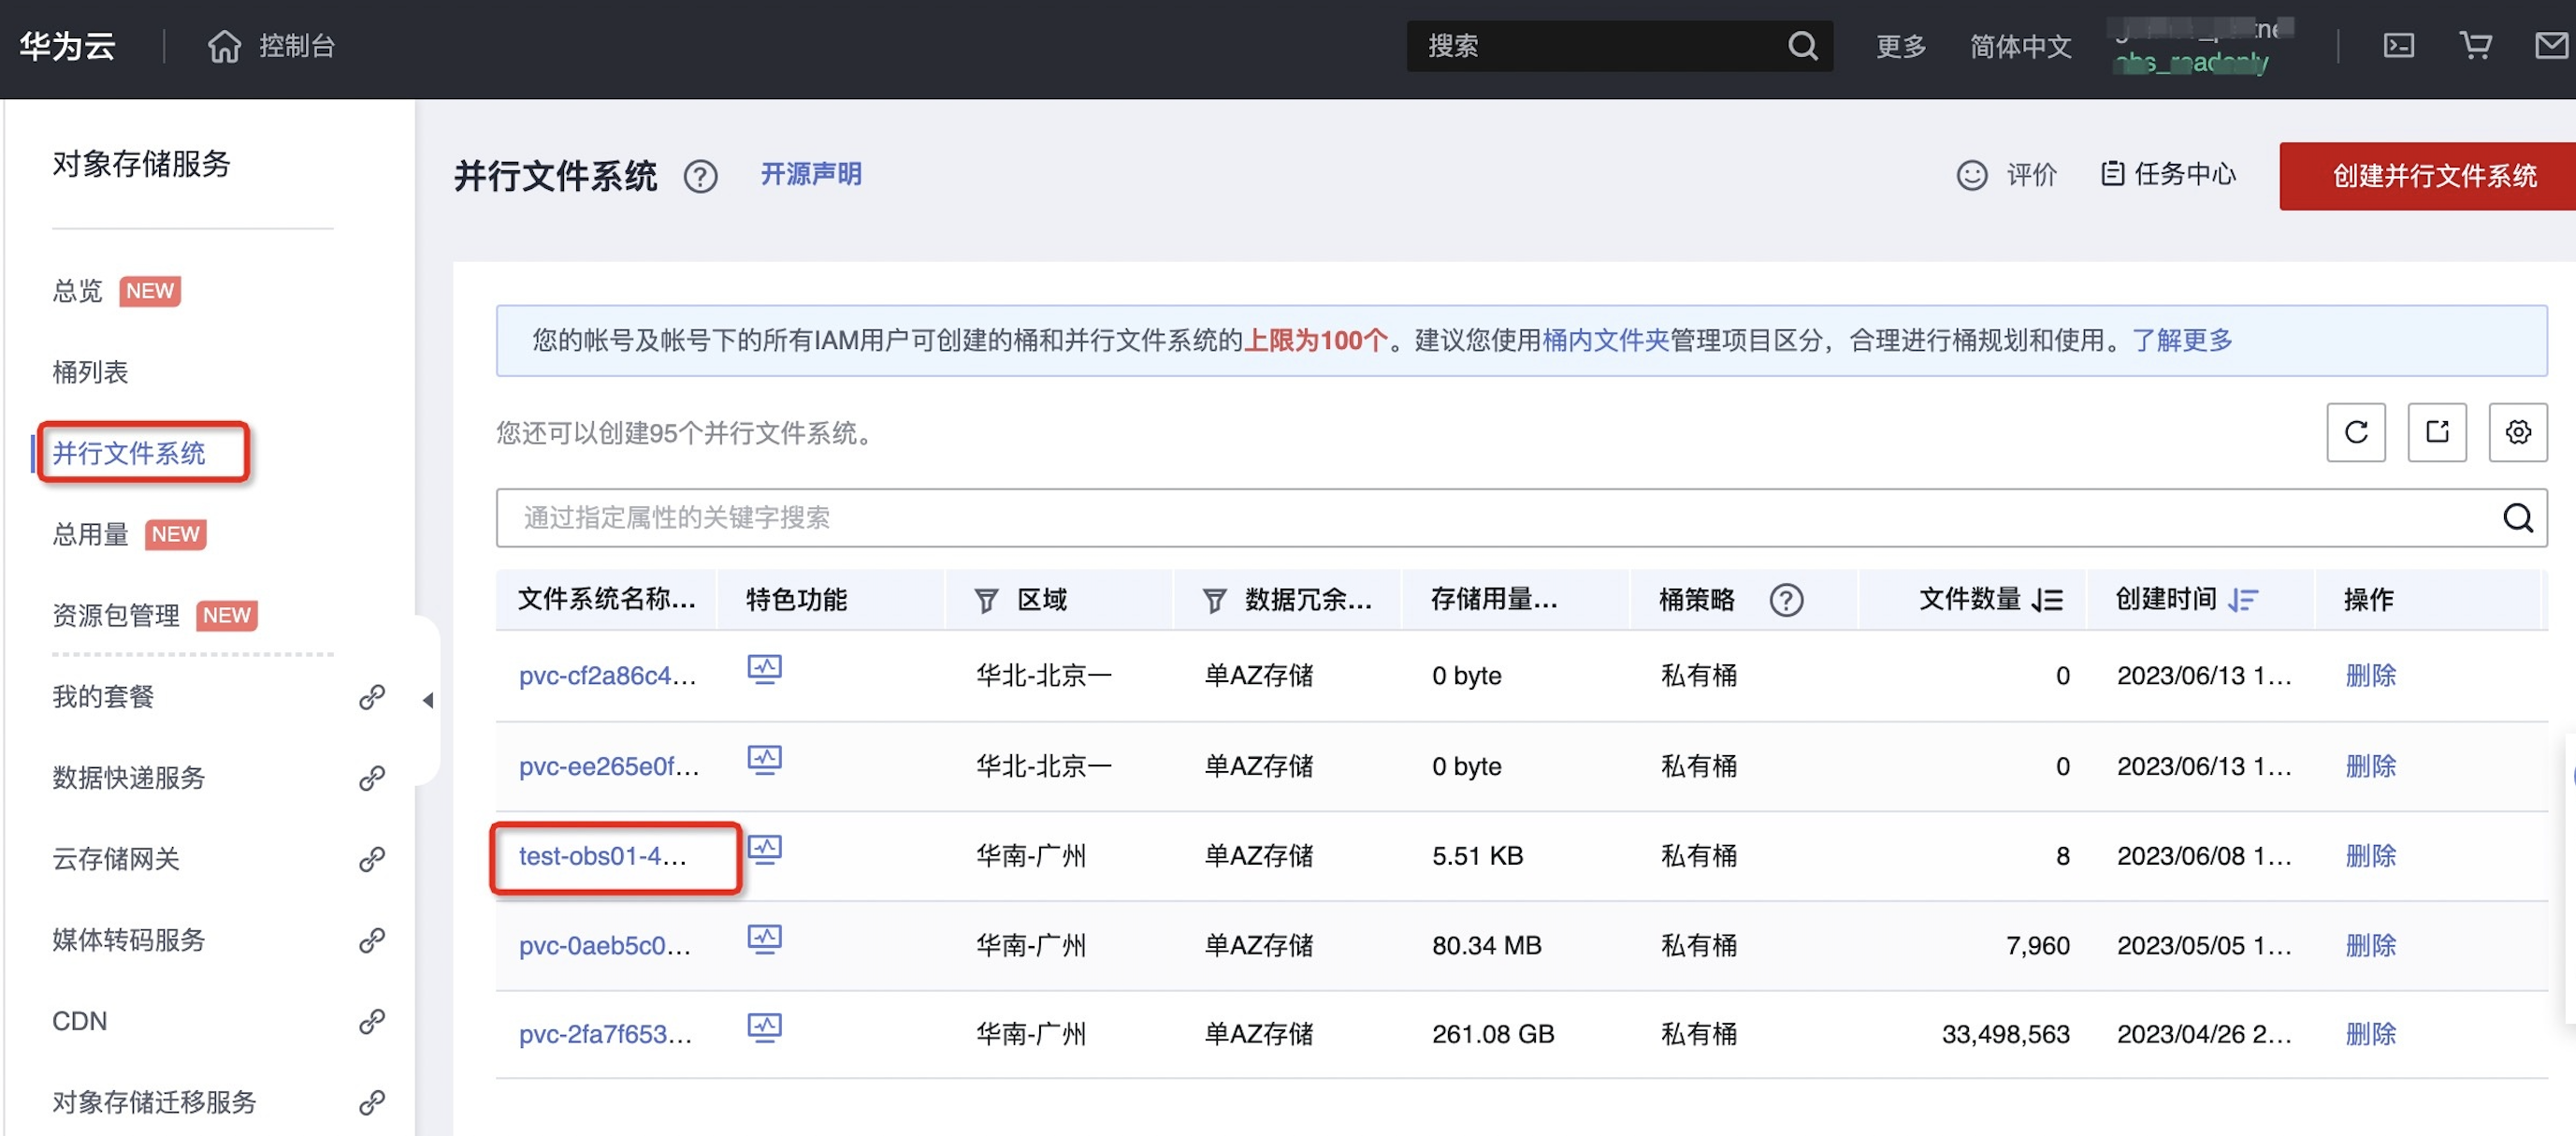Open the table column settings gear

[x=2518, y=432]
